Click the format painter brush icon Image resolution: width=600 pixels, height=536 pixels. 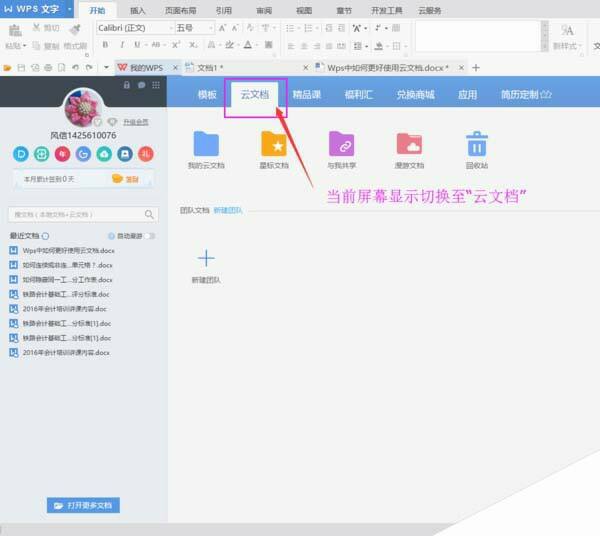pos(75,29)
